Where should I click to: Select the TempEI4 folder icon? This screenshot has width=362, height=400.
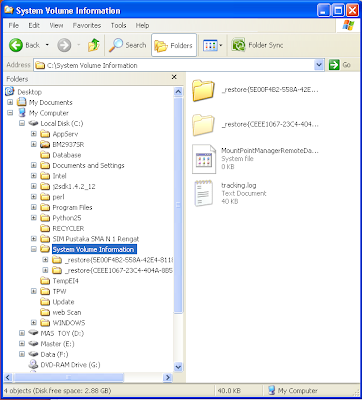point(45,281)
